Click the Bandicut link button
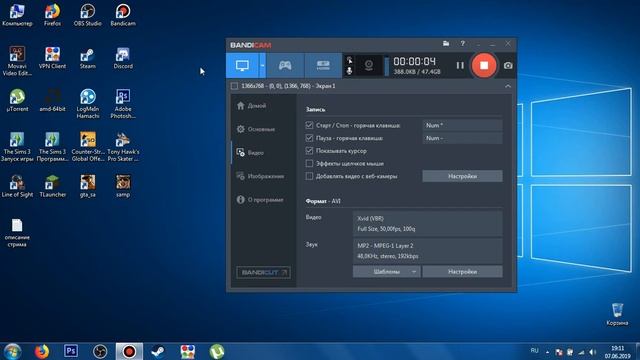Viewport: 640px width, 360px height. point(264,272)
